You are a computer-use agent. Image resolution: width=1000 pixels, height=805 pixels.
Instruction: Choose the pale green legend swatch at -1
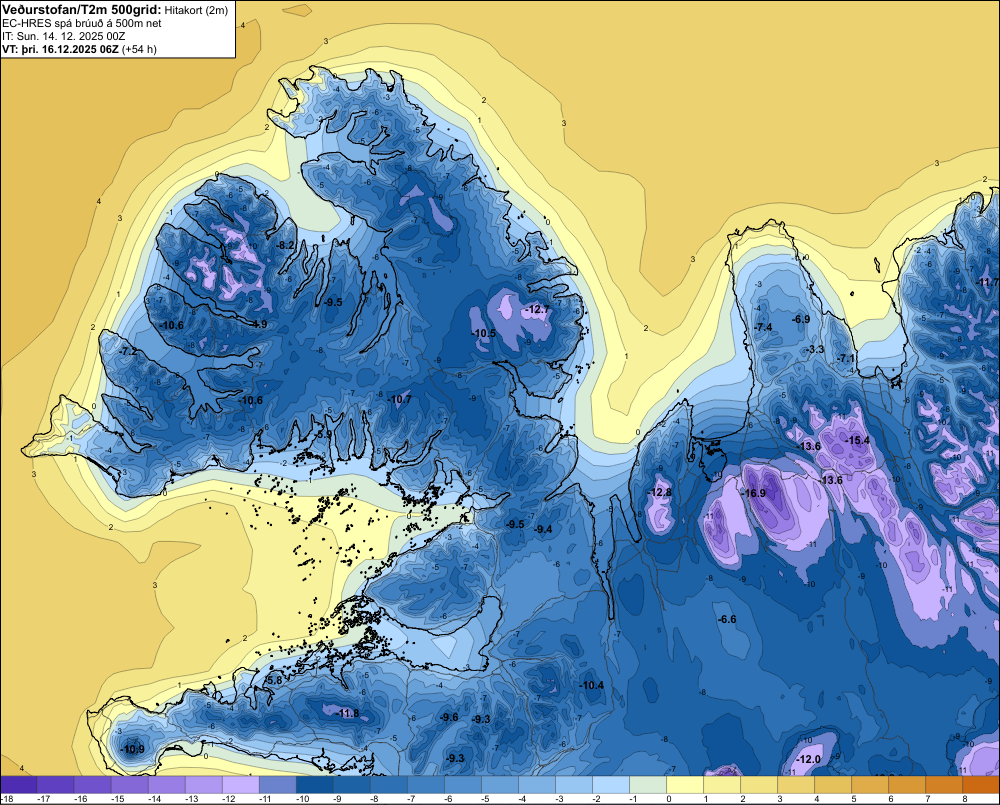648,784
